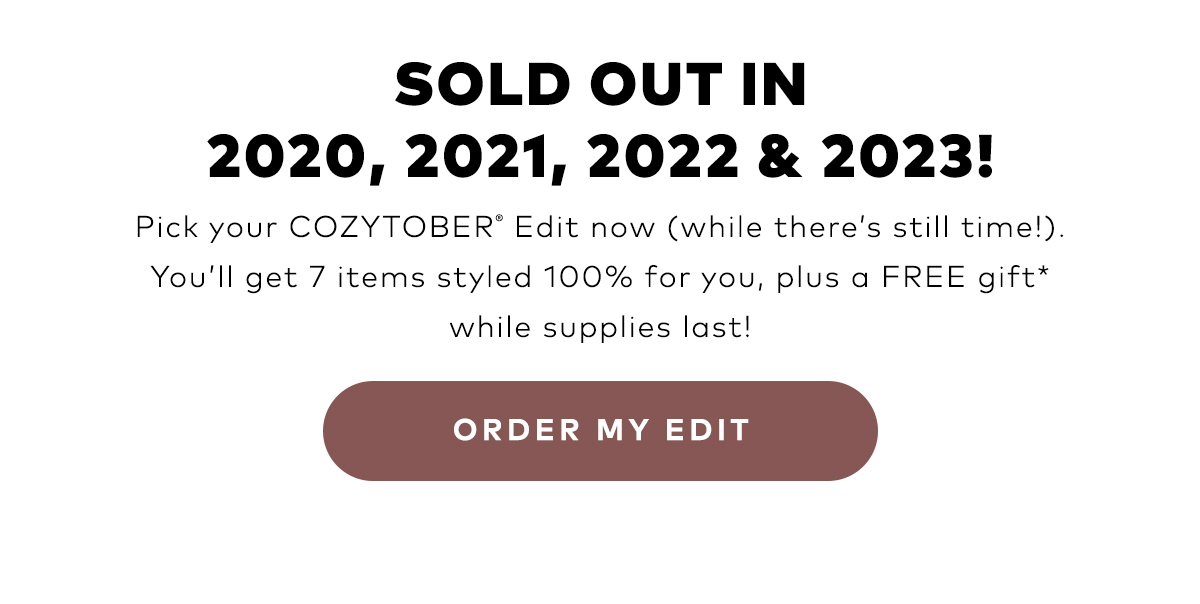Click the You'll get text
Image resolution: width=1200 pixels, height=604 pixels.
223,277
